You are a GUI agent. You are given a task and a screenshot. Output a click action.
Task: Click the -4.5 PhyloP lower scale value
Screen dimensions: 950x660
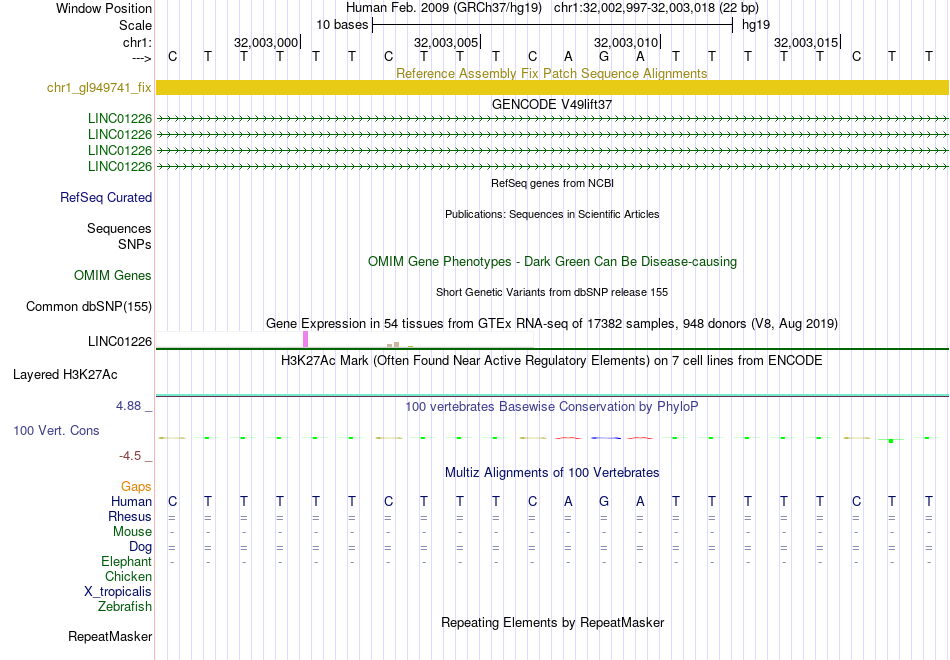click(x=130, y=456)
